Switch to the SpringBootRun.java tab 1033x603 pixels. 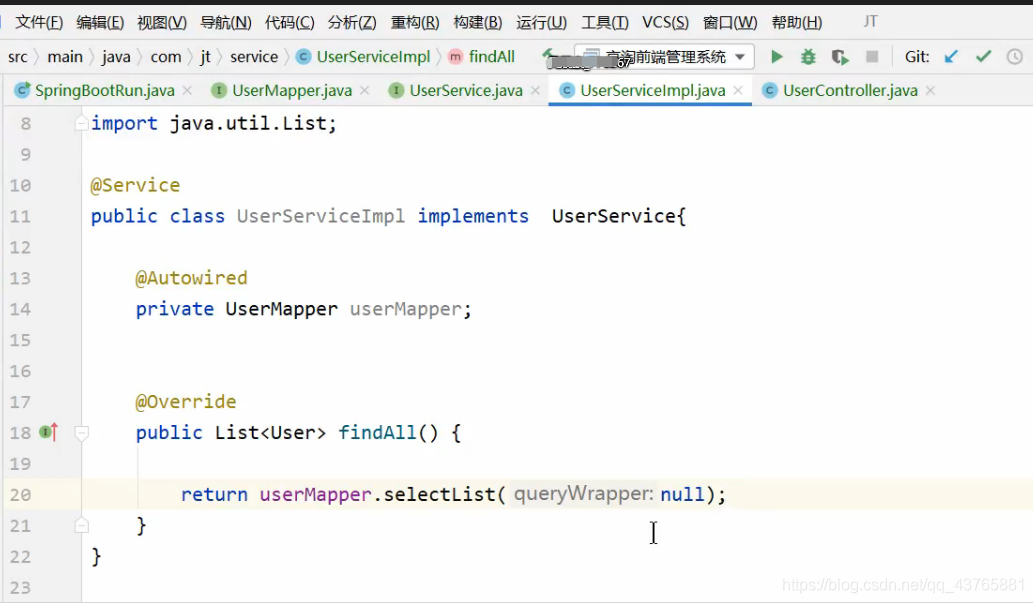pos(105,90)
